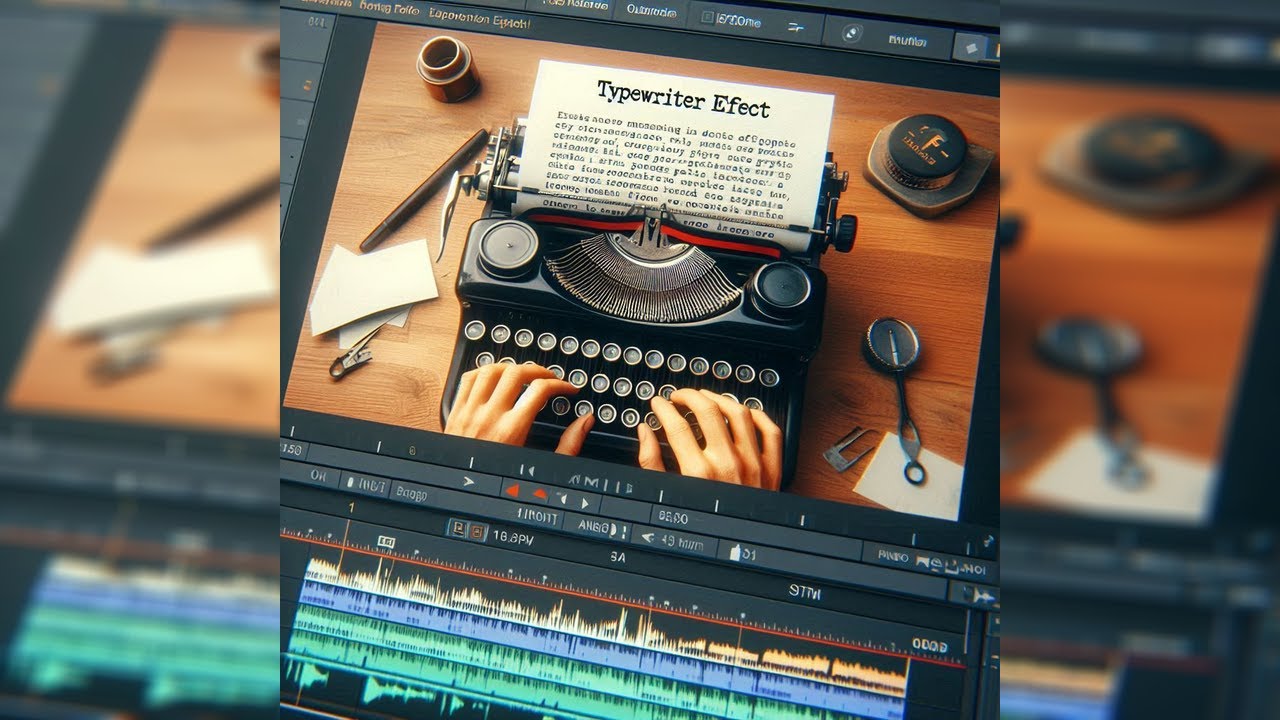
Task: Click the white right-pointing play triangle
Action: [584, 503]
